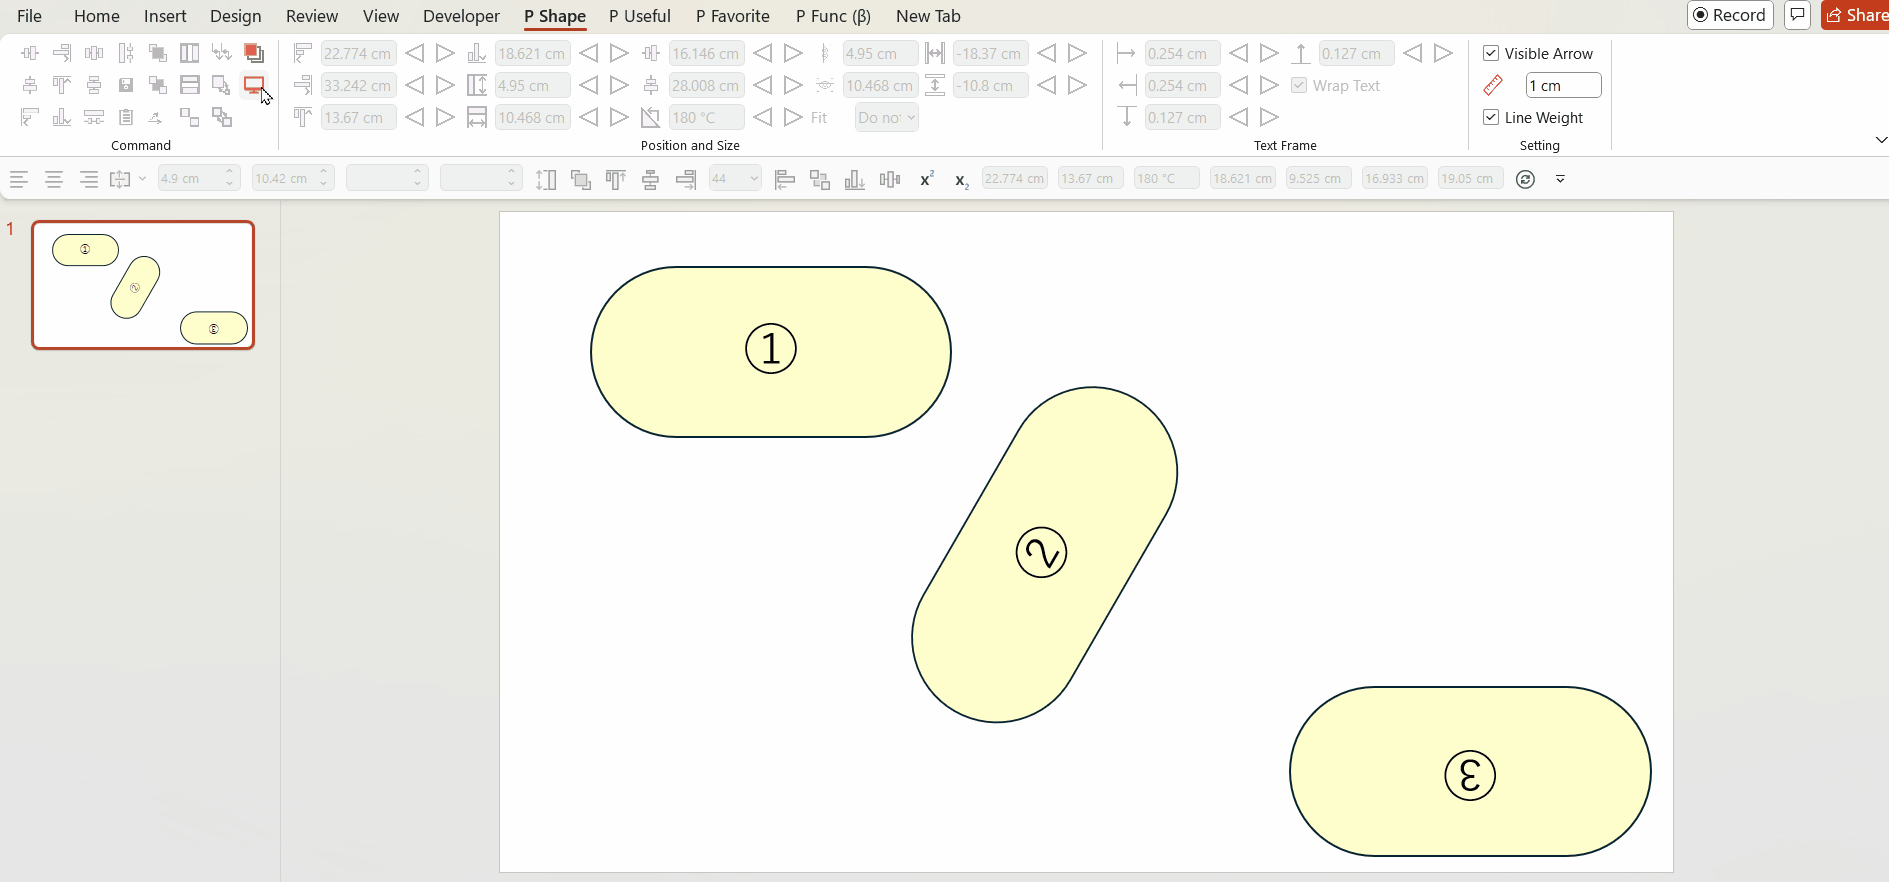Open the 'Do not' fit dropdown
Screen dimensions: 1889x882
(x=886, y=117)
